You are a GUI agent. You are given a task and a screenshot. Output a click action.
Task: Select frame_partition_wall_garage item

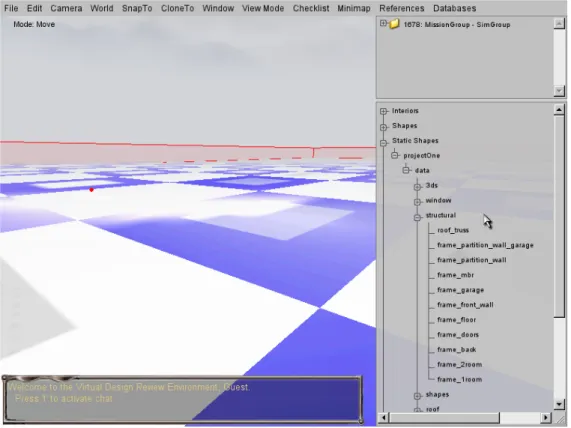point(485,245)
